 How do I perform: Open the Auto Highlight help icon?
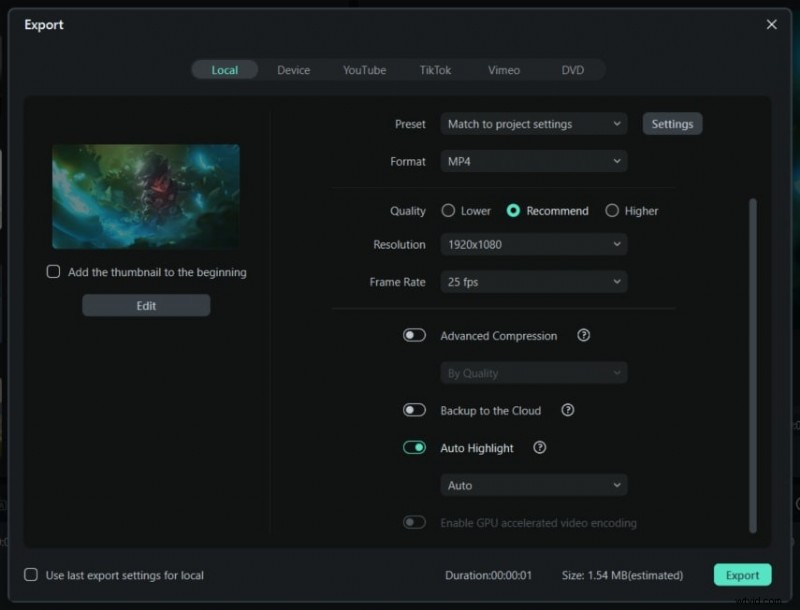click(539, 448)
